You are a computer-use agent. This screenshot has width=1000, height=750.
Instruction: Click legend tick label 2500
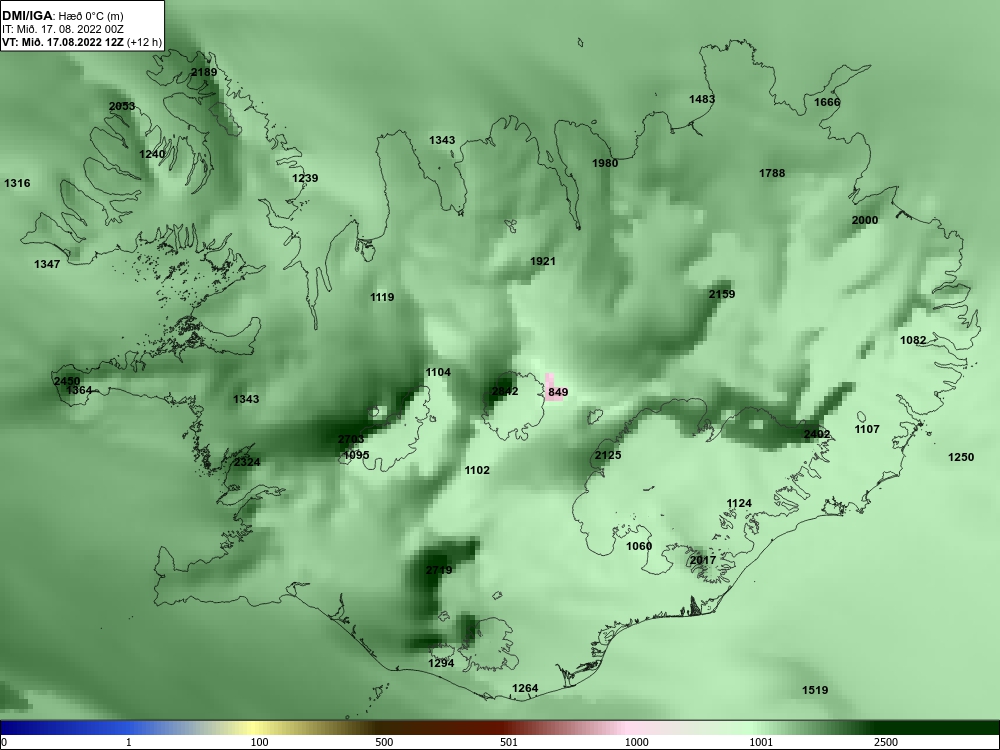click(x=886, y=742)
